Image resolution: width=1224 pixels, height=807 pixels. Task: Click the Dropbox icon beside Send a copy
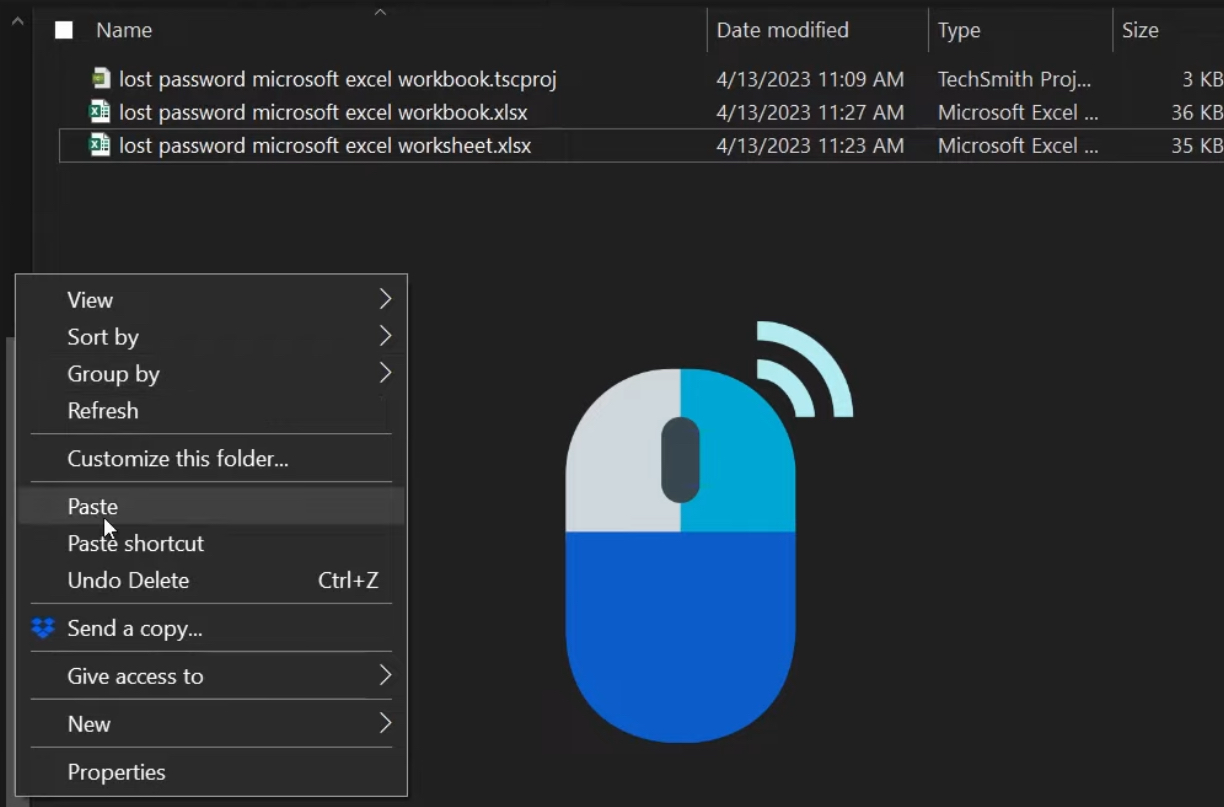point(43,628)
